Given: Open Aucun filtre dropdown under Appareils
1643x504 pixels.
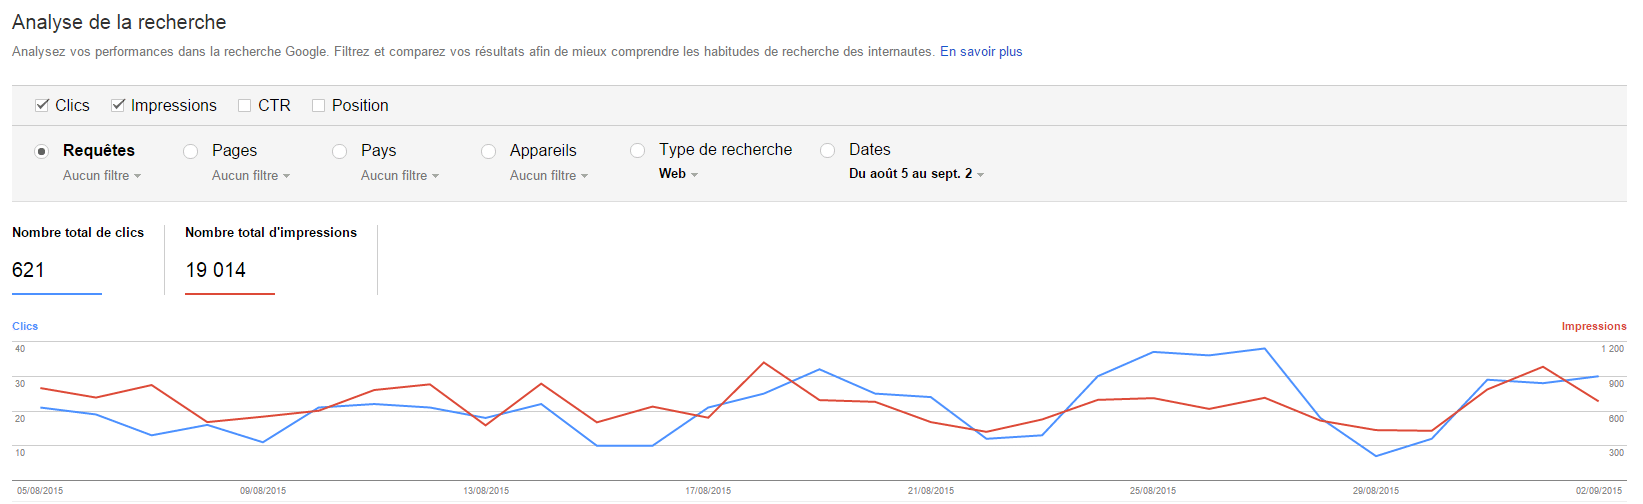Looking at the screenshot, I should (x=549, y=175).
